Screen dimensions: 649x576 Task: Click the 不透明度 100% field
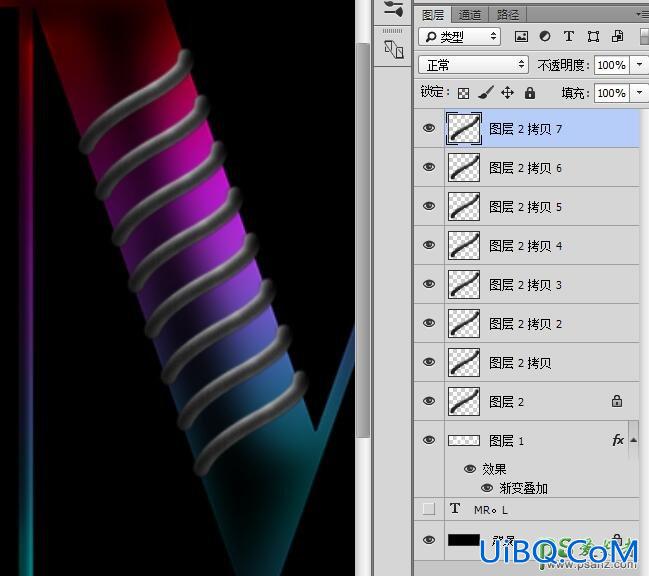(x=612, y=65)
